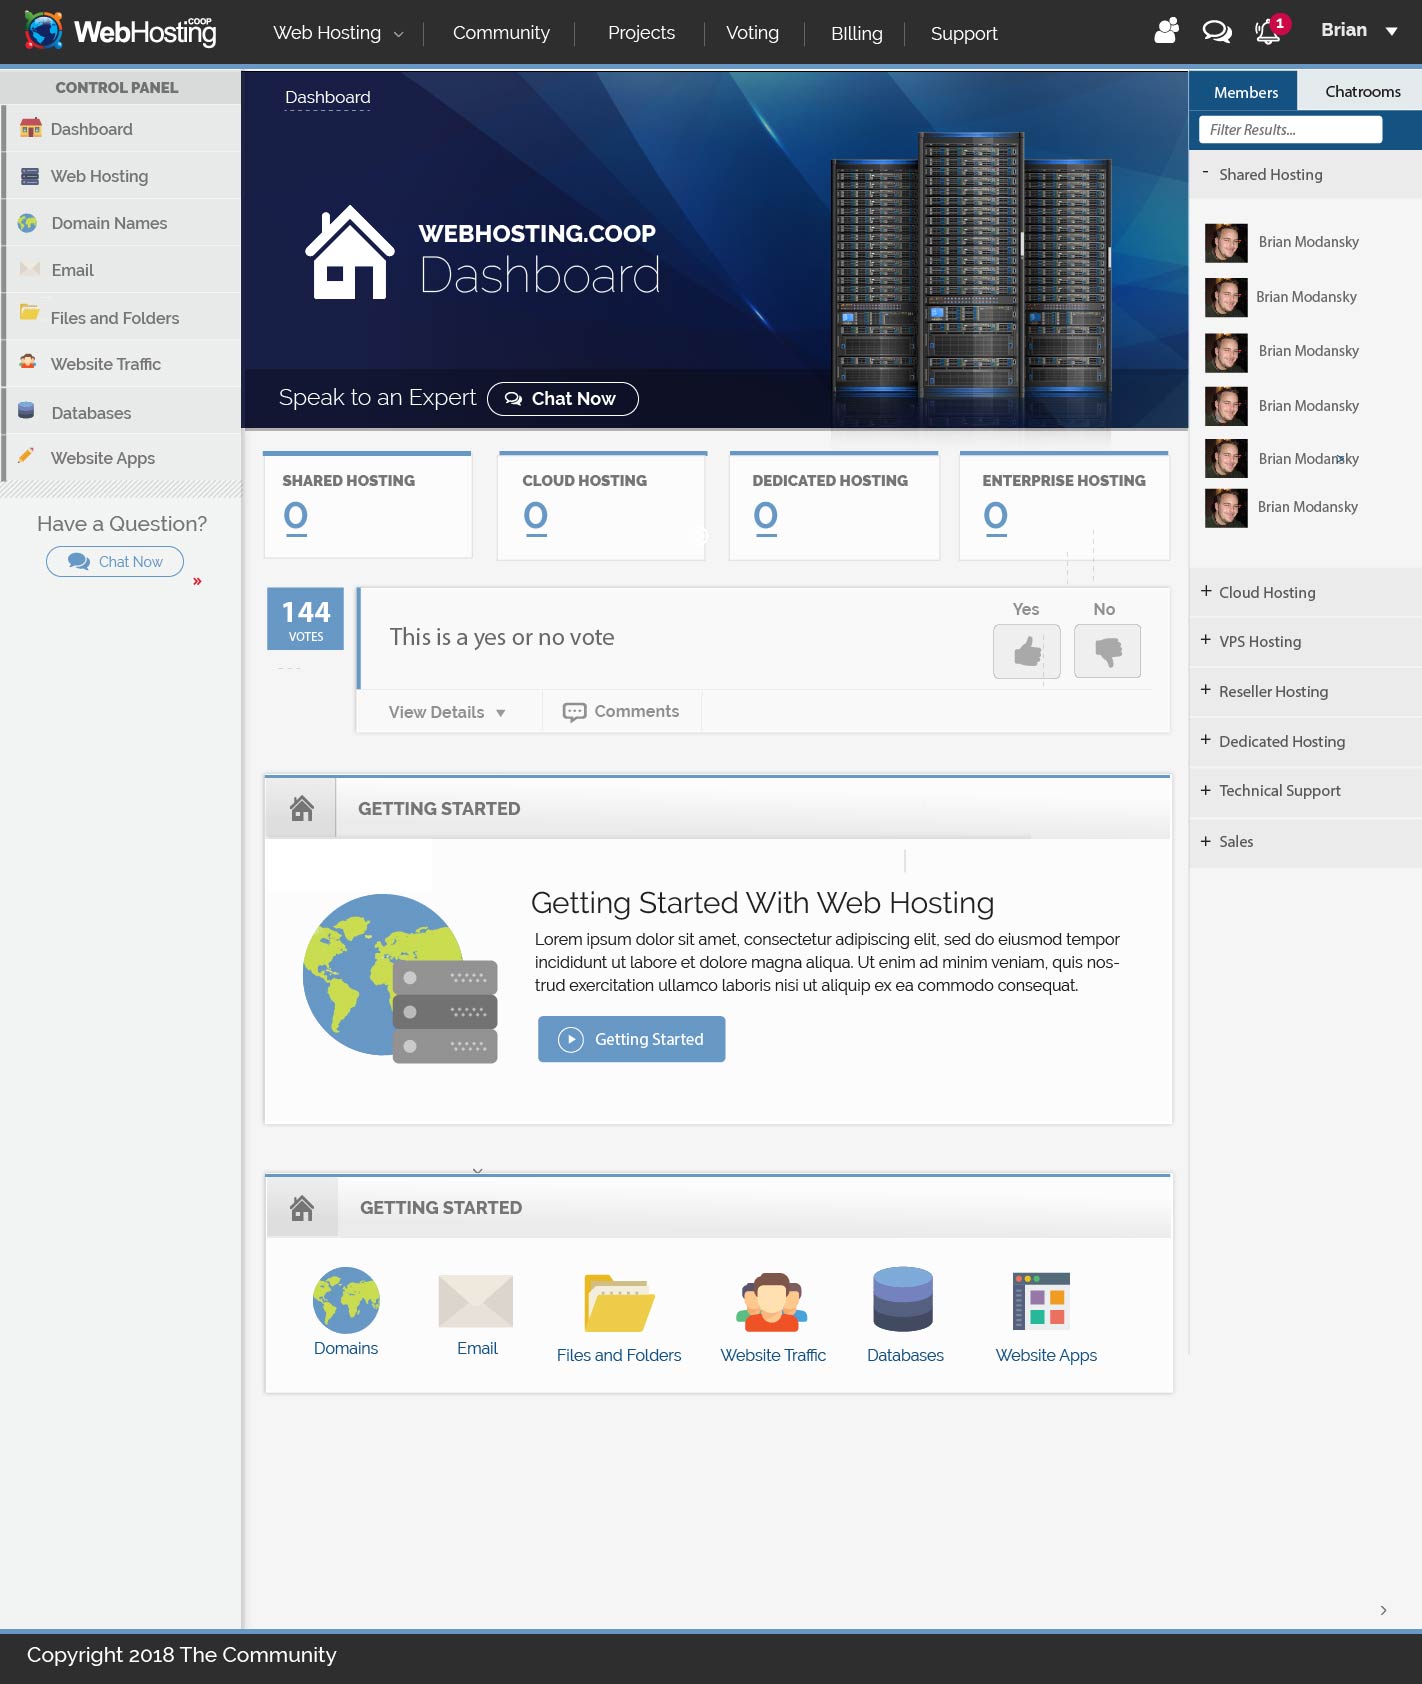The height and width of the screenshot is (1684, 1422).
Task: Click the large Email envelope icon
Action: click(x=476, y=1301)
